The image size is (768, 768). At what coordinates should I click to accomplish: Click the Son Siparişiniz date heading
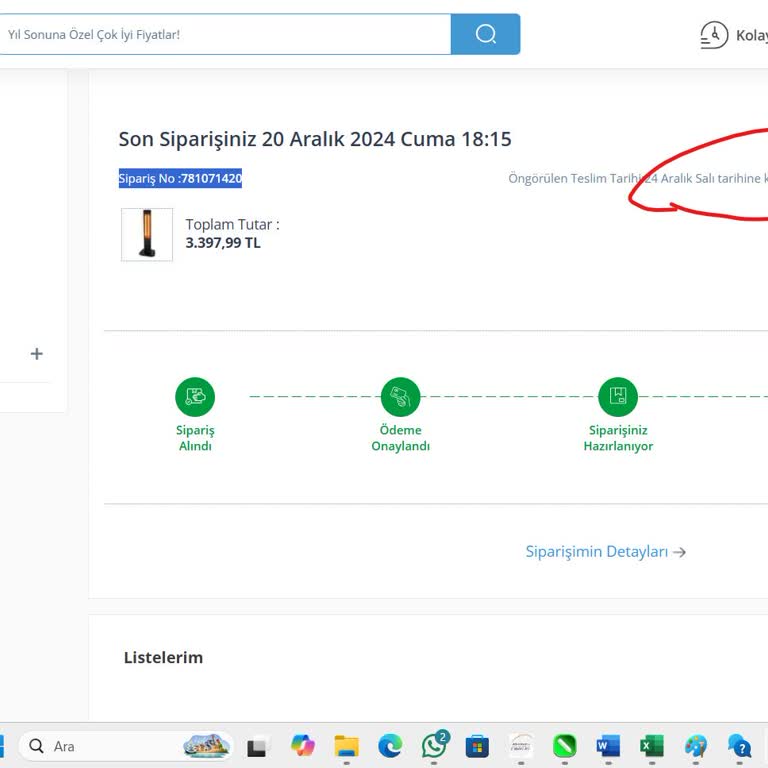pyautogui.click(x=315, y=139)
